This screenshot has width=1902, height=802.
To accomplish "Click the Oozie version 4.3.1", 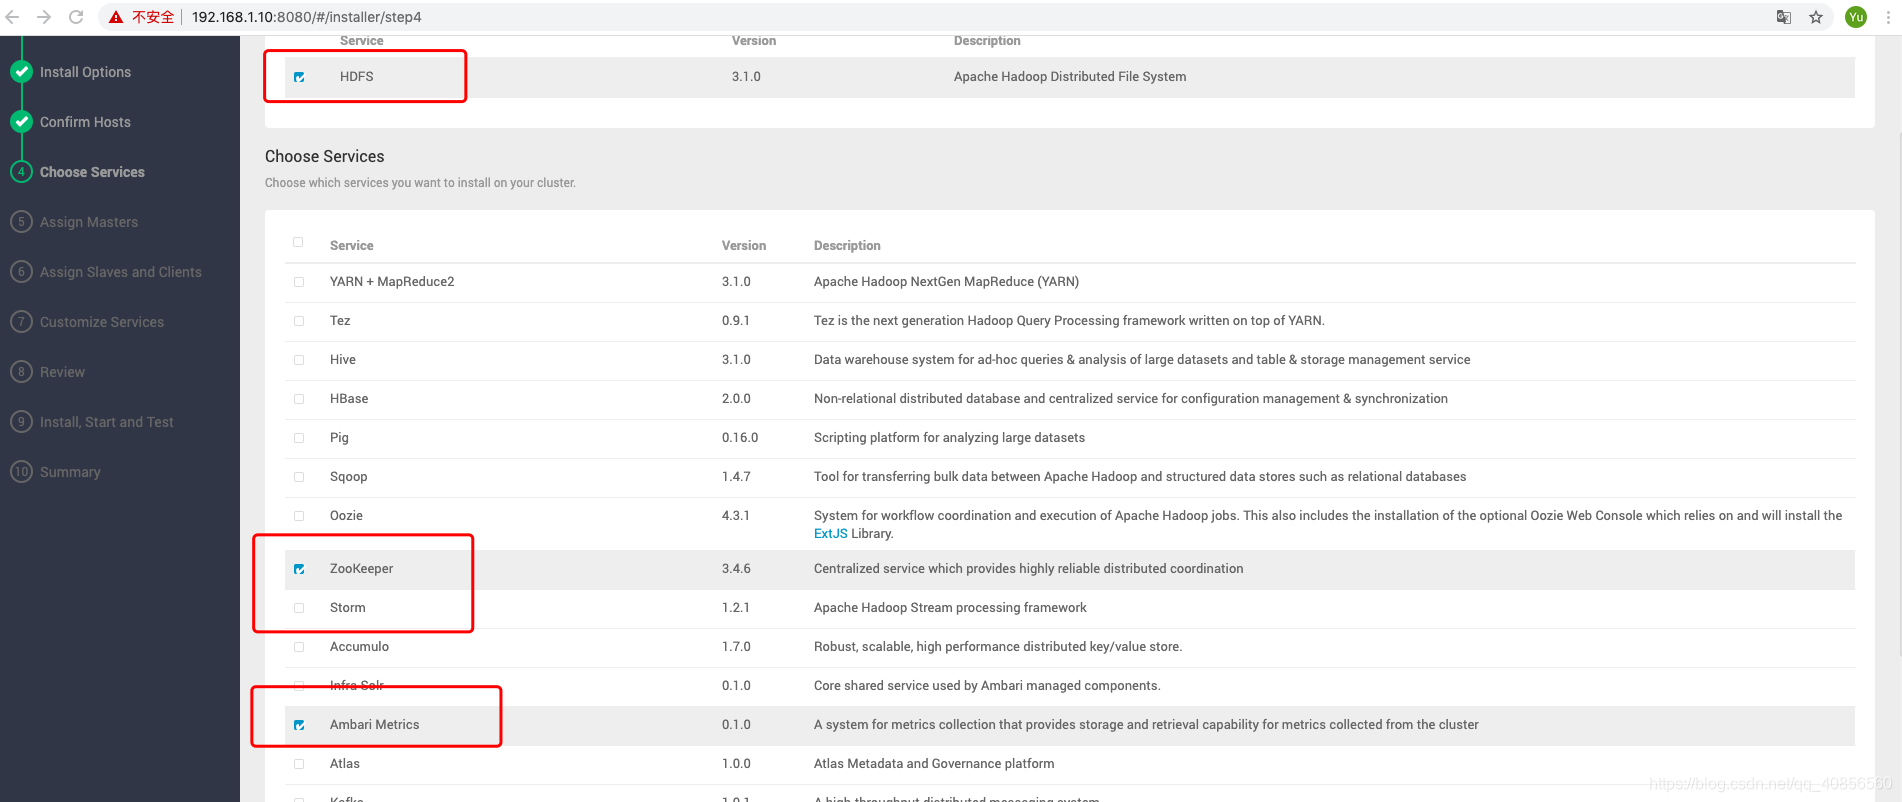I will 736,516.
